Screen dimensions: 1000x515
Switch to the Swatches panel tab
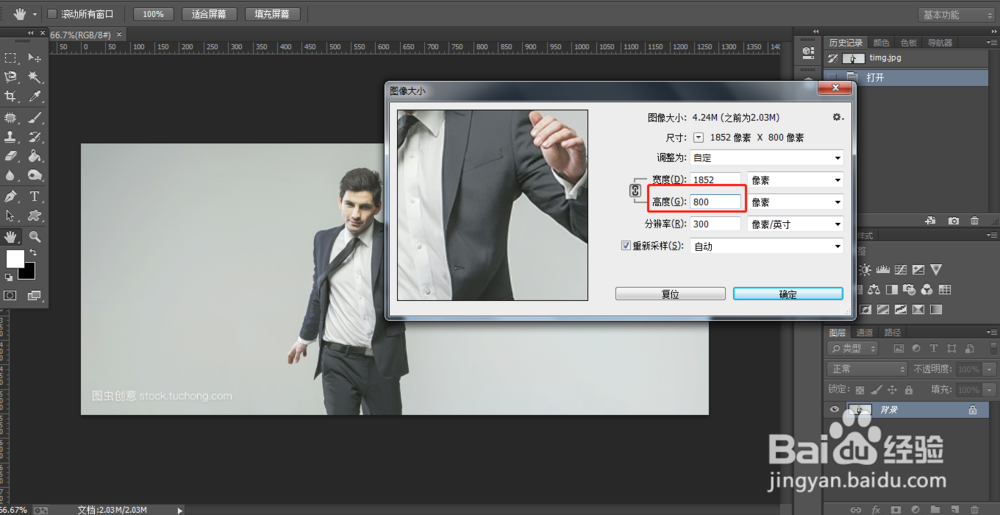point(908,43)
